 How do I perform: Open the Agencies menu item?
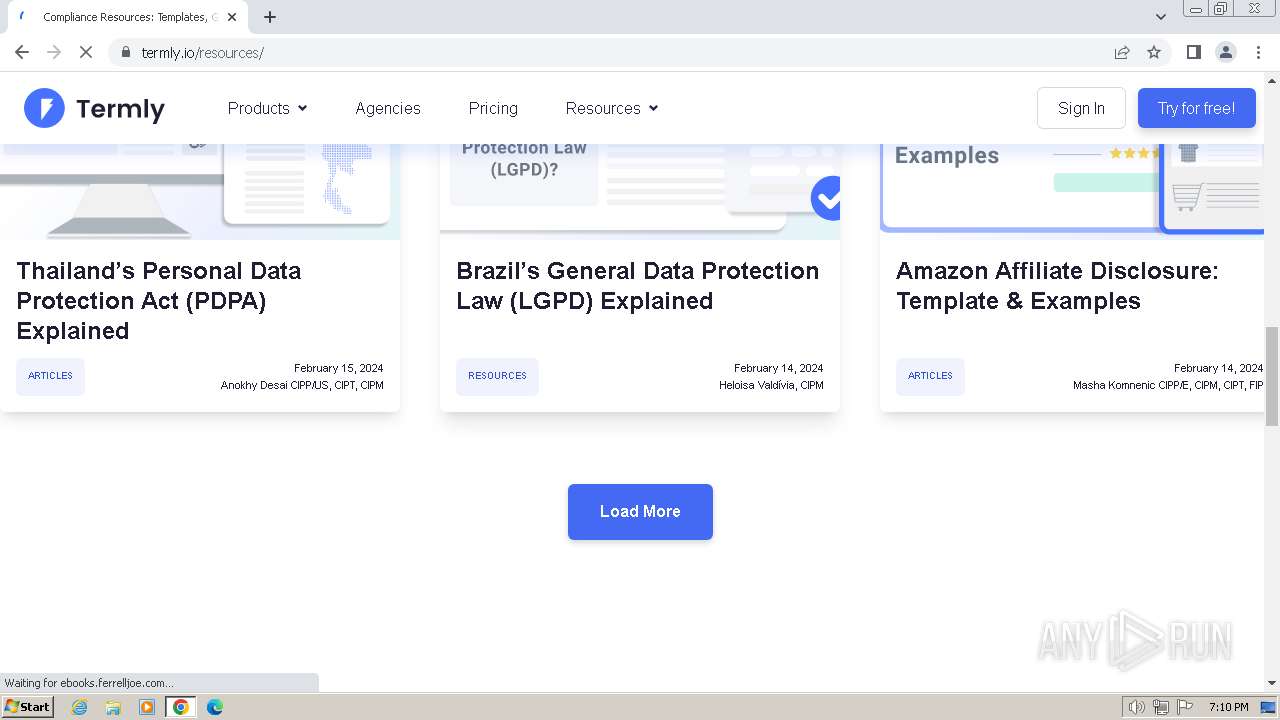click(388, 108)
